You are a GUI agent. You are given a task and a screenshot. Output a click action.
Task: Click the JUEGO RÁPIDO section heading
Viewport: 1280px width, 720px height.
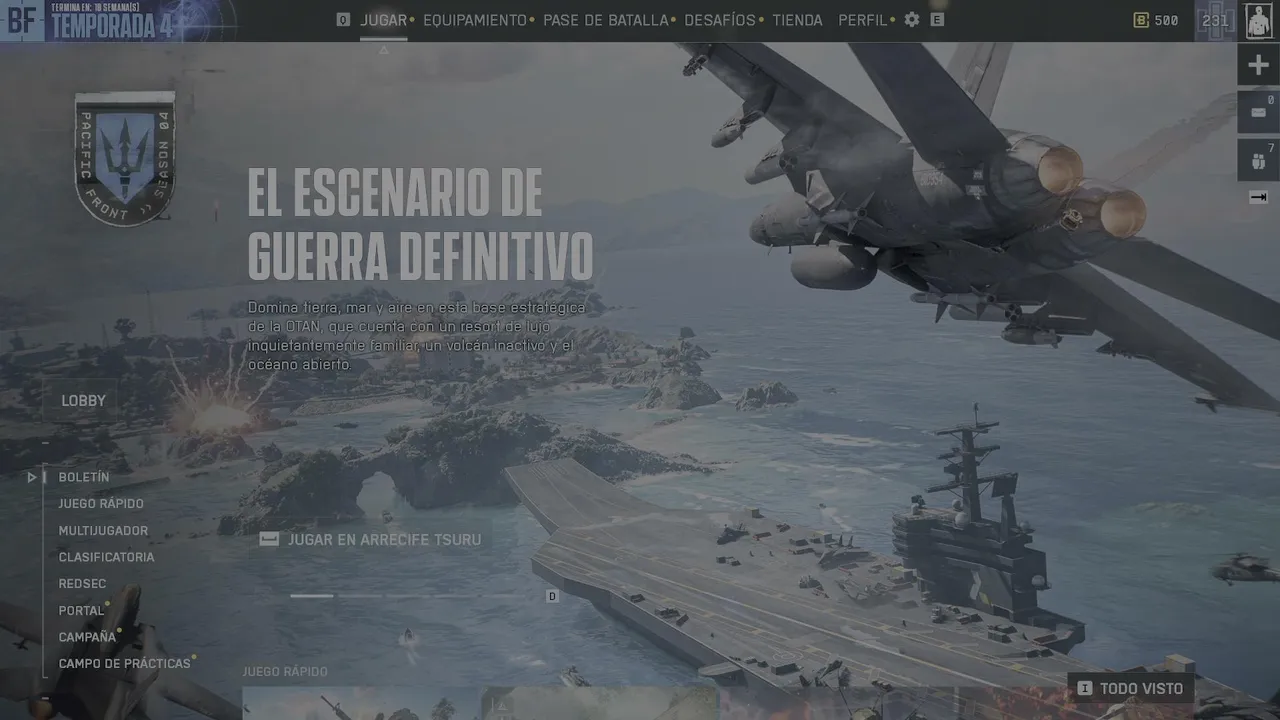(285, 671)
